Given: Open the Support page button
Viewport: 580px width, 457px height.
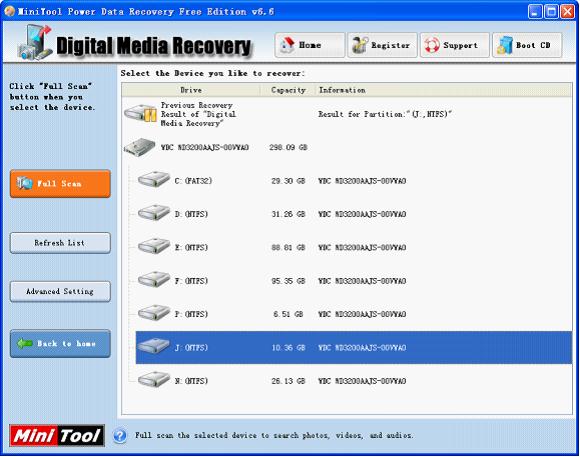Looking at the screenshot, I should click(455, 45).
